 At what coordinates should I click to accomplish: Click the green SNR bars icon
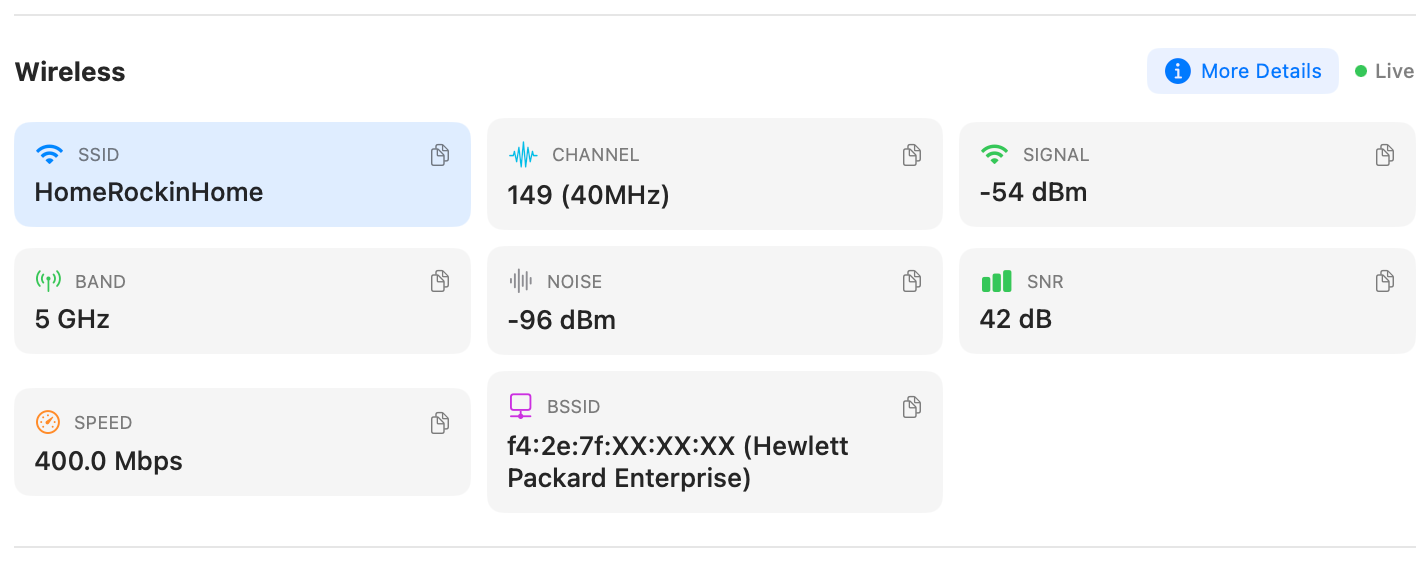[996, 281]
